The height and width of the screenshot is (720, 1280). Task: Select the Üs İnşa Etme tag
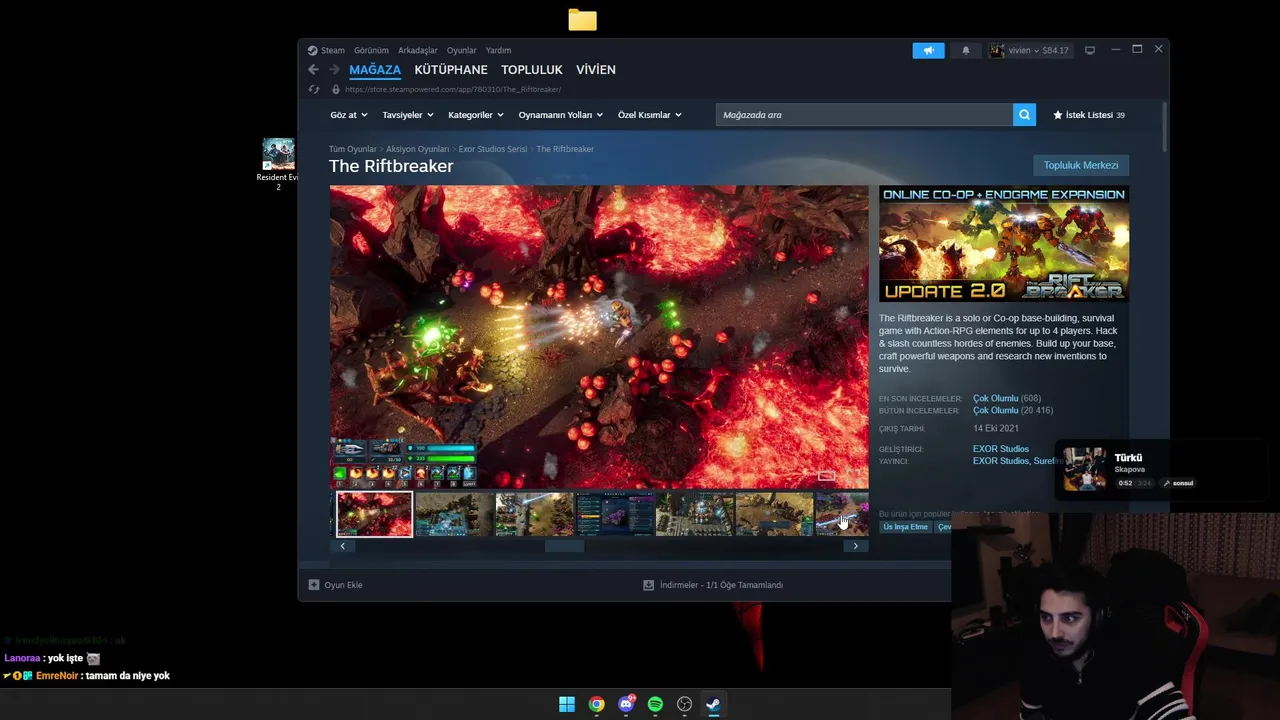[x=905, y=527]
